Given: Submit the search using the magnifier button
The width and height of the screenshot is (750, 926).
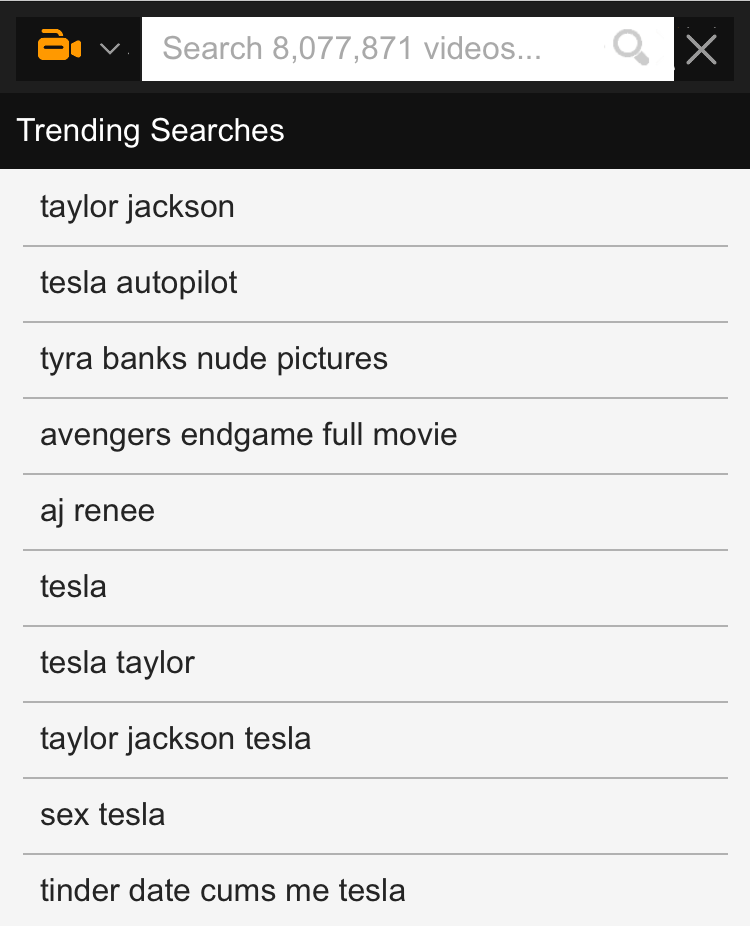Looking at the screenshot, I should 631,47.
